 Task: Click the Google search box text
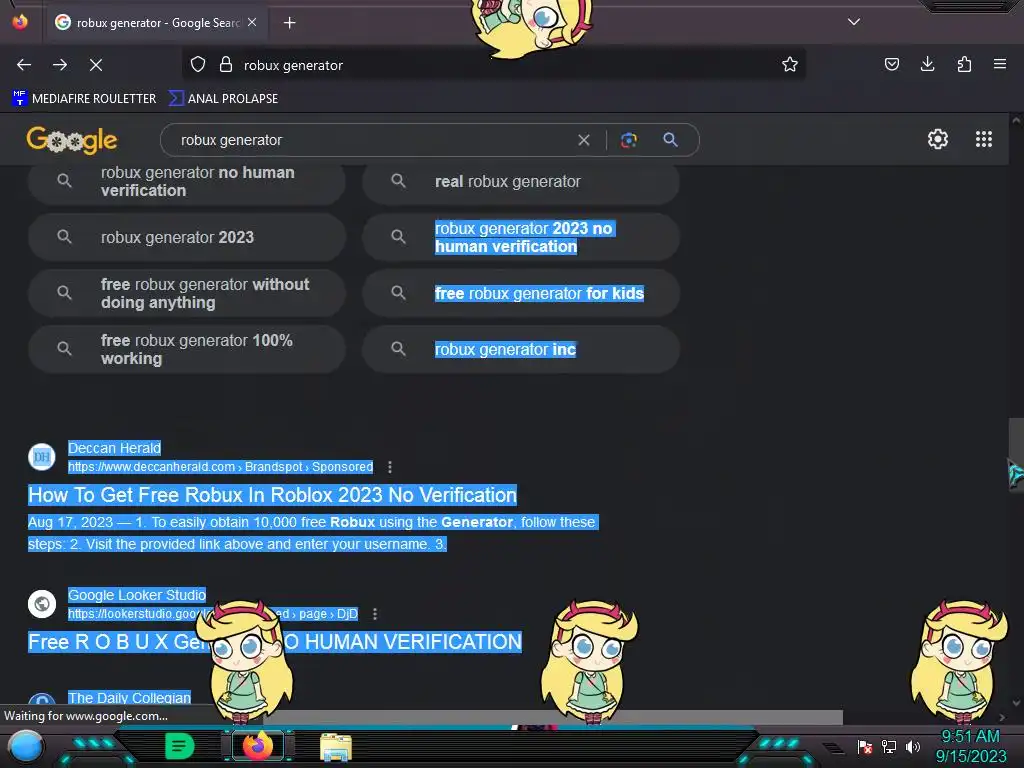pos(231,140)
